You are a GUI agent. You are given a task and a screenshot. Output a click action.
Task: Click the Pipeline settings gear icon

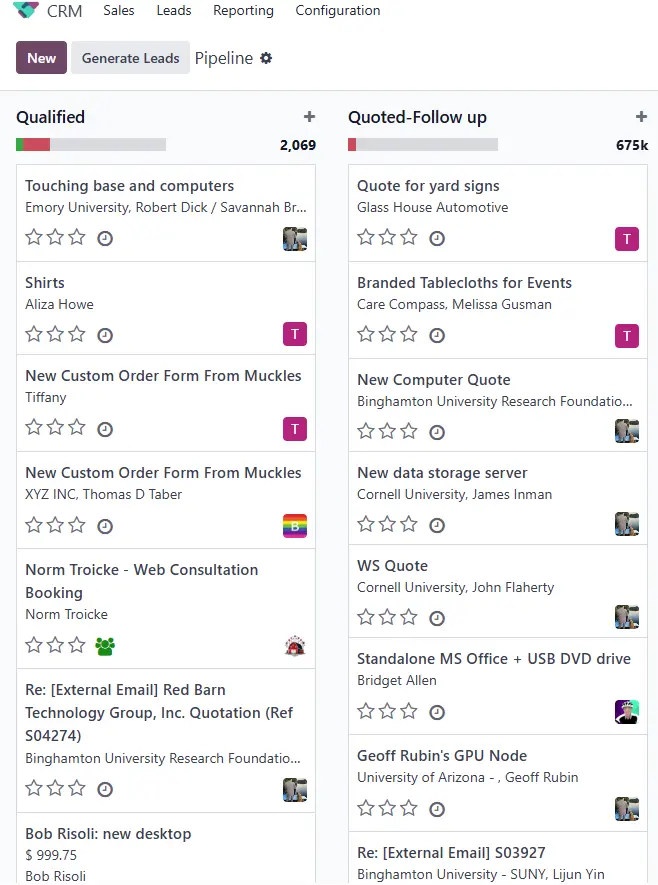pos(266,58)
